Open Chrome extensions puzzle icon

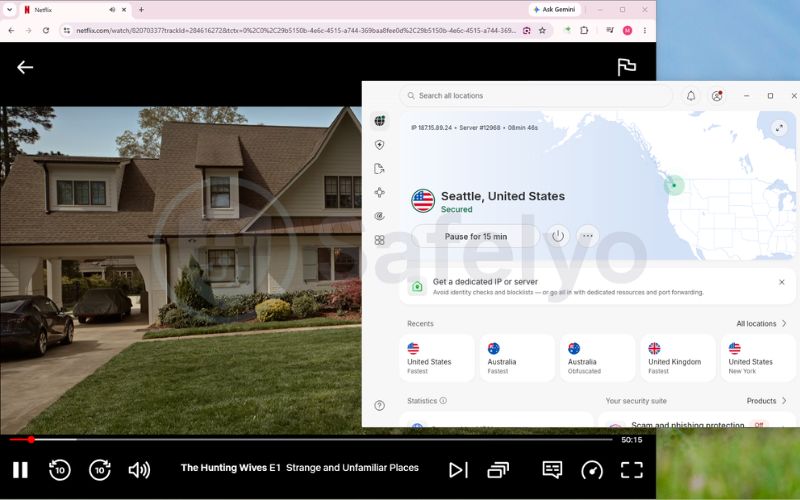pyautogui.click(x=584, y=31)
